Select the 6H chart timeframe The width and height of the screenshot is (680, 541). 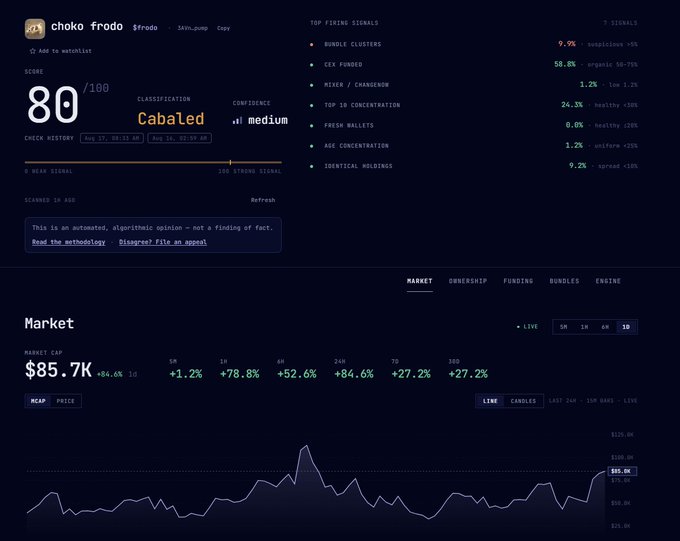pos(605,327)
